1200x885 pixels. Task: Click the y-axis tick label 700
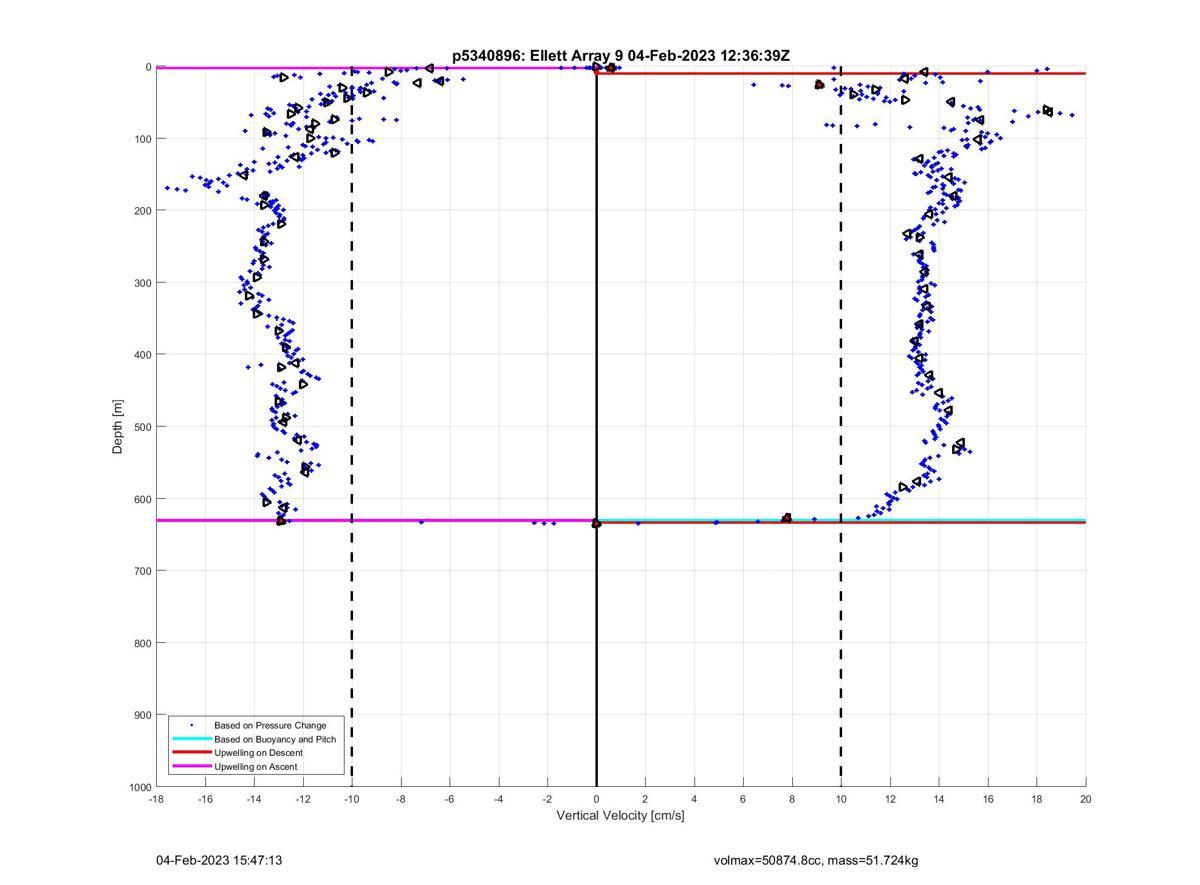(142, 571)
